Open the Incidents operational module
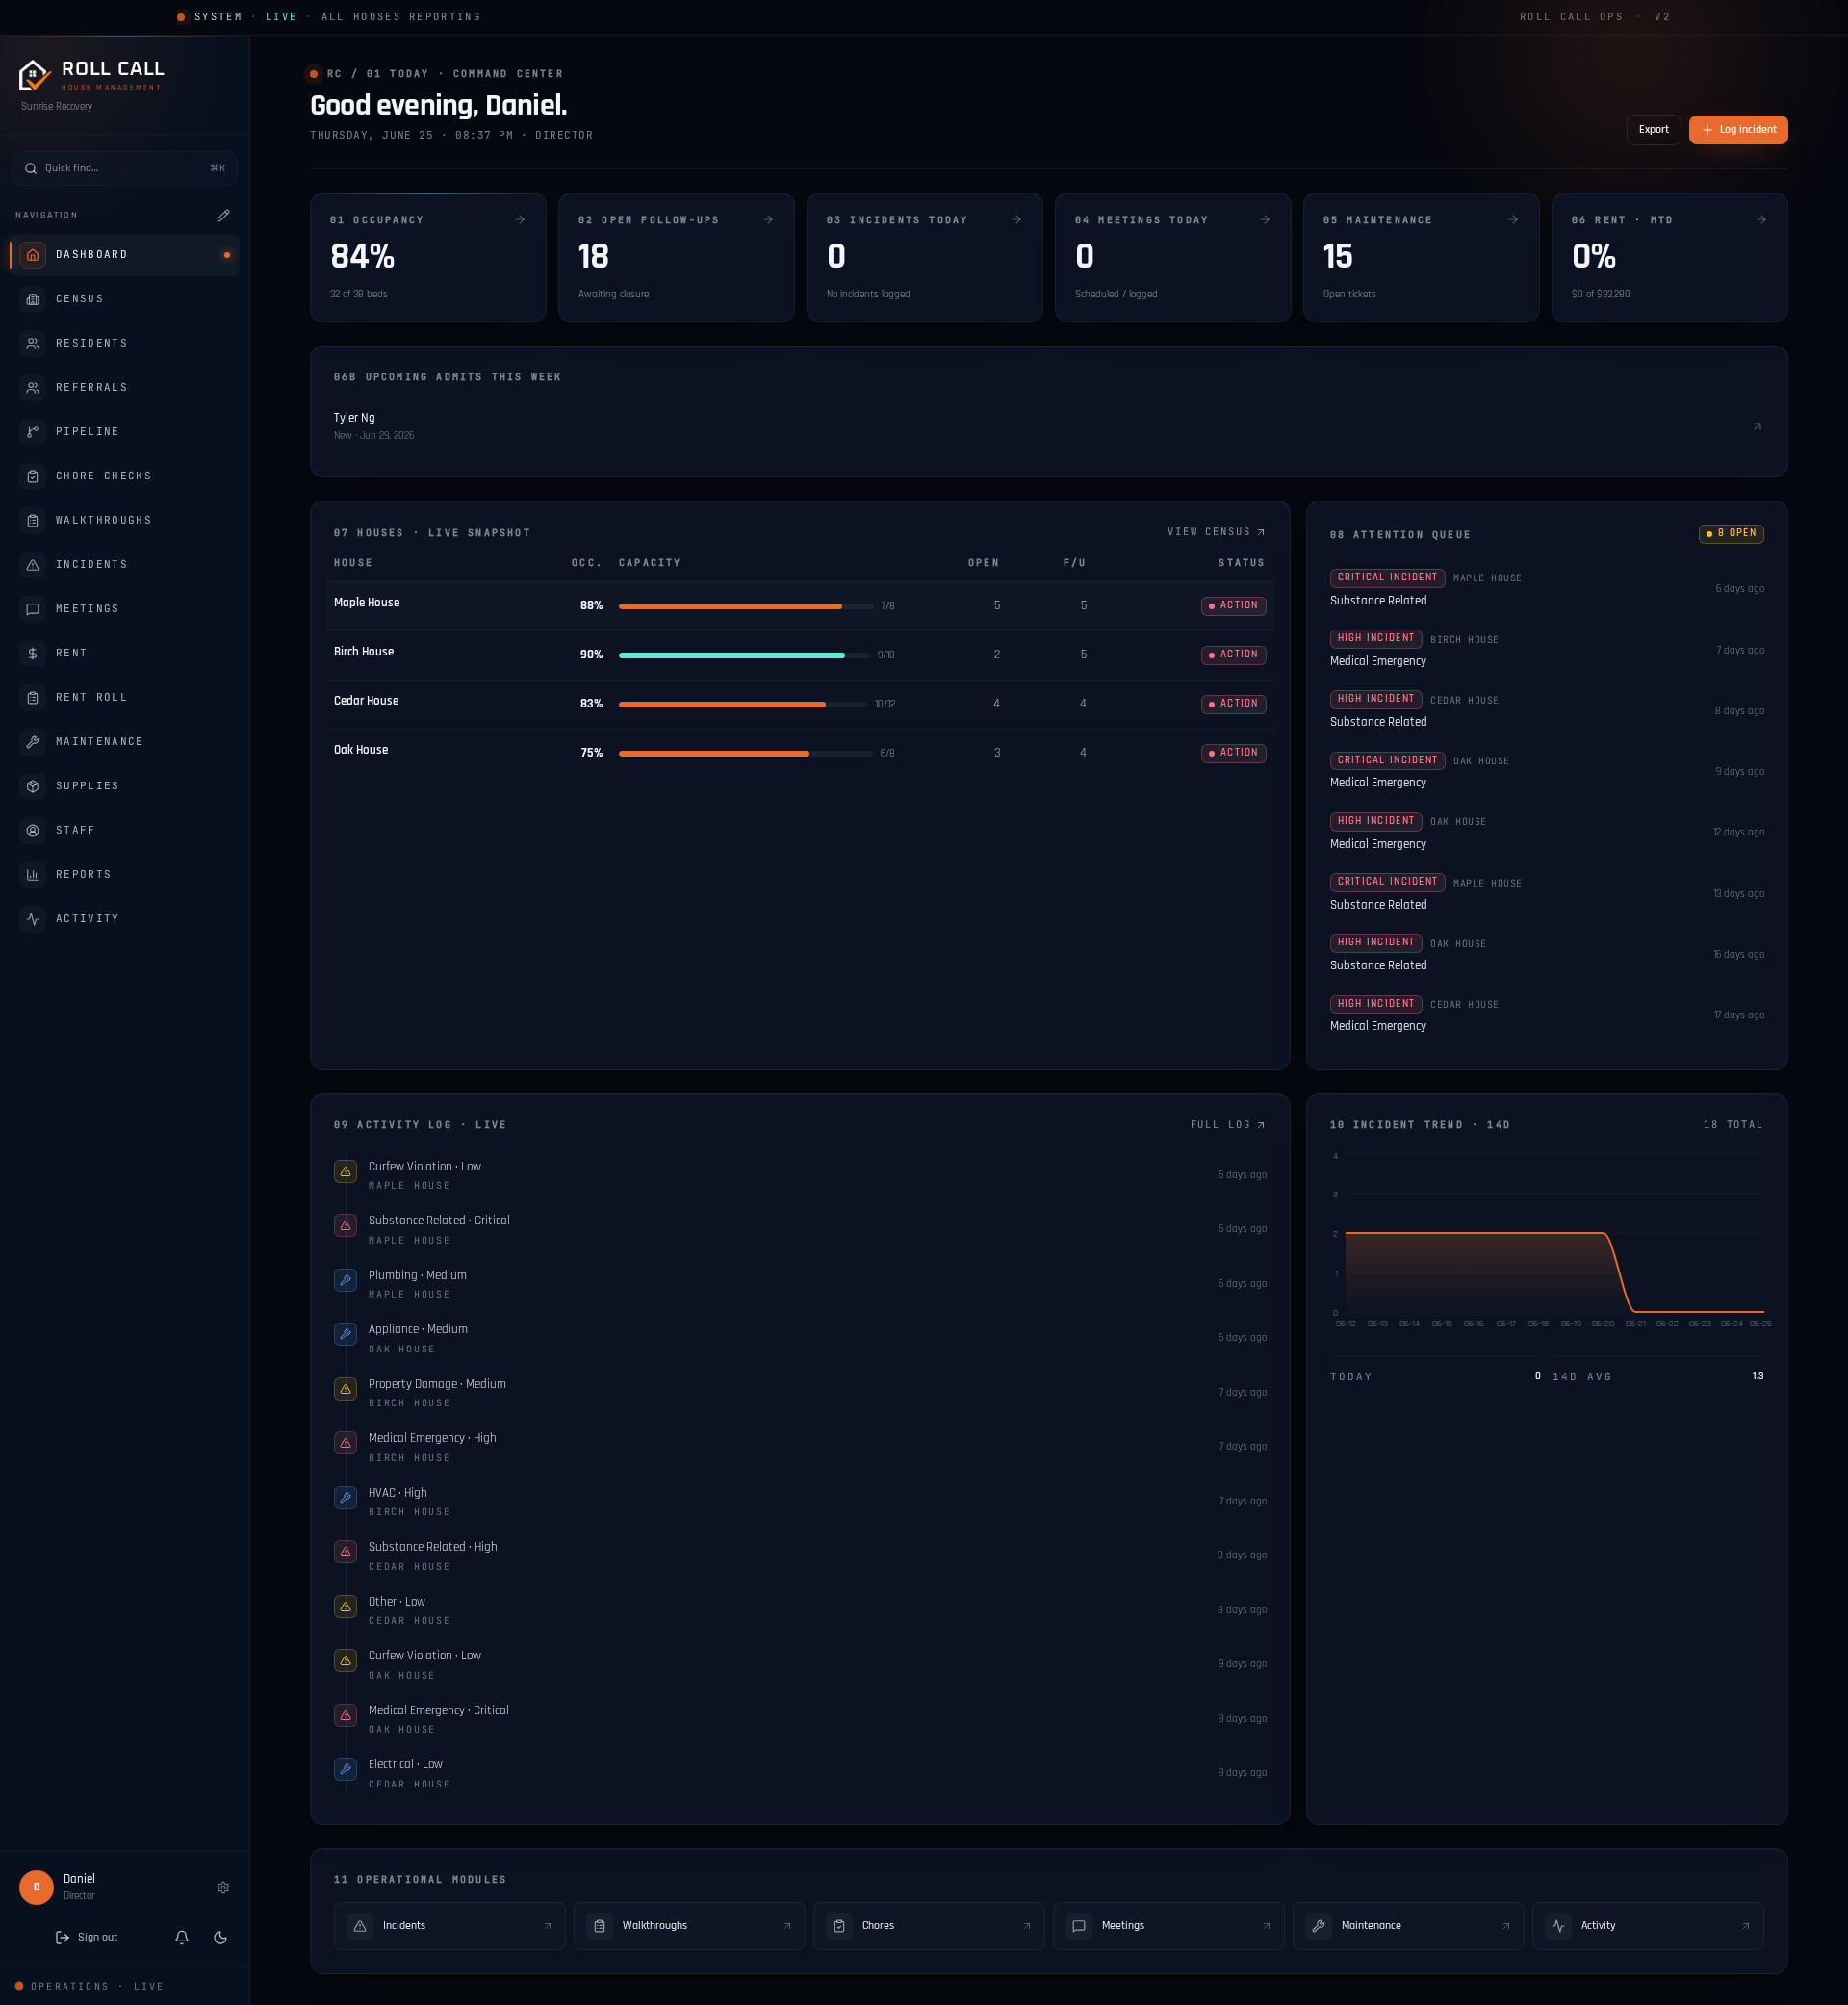The image size is (1848, 2005). coord(450,1926)
